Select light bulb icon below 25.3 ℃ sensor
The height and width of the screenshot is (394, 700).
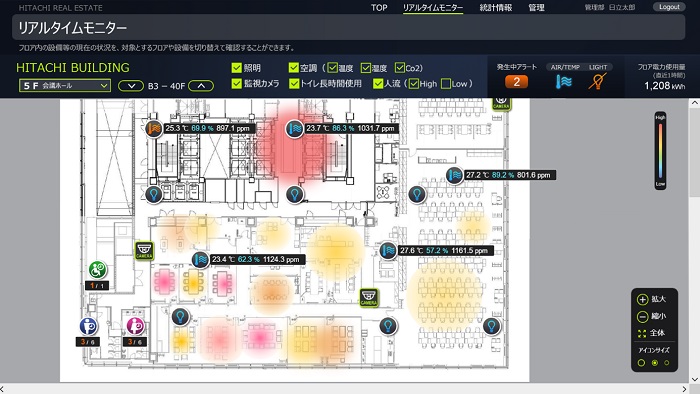point(154,195)
